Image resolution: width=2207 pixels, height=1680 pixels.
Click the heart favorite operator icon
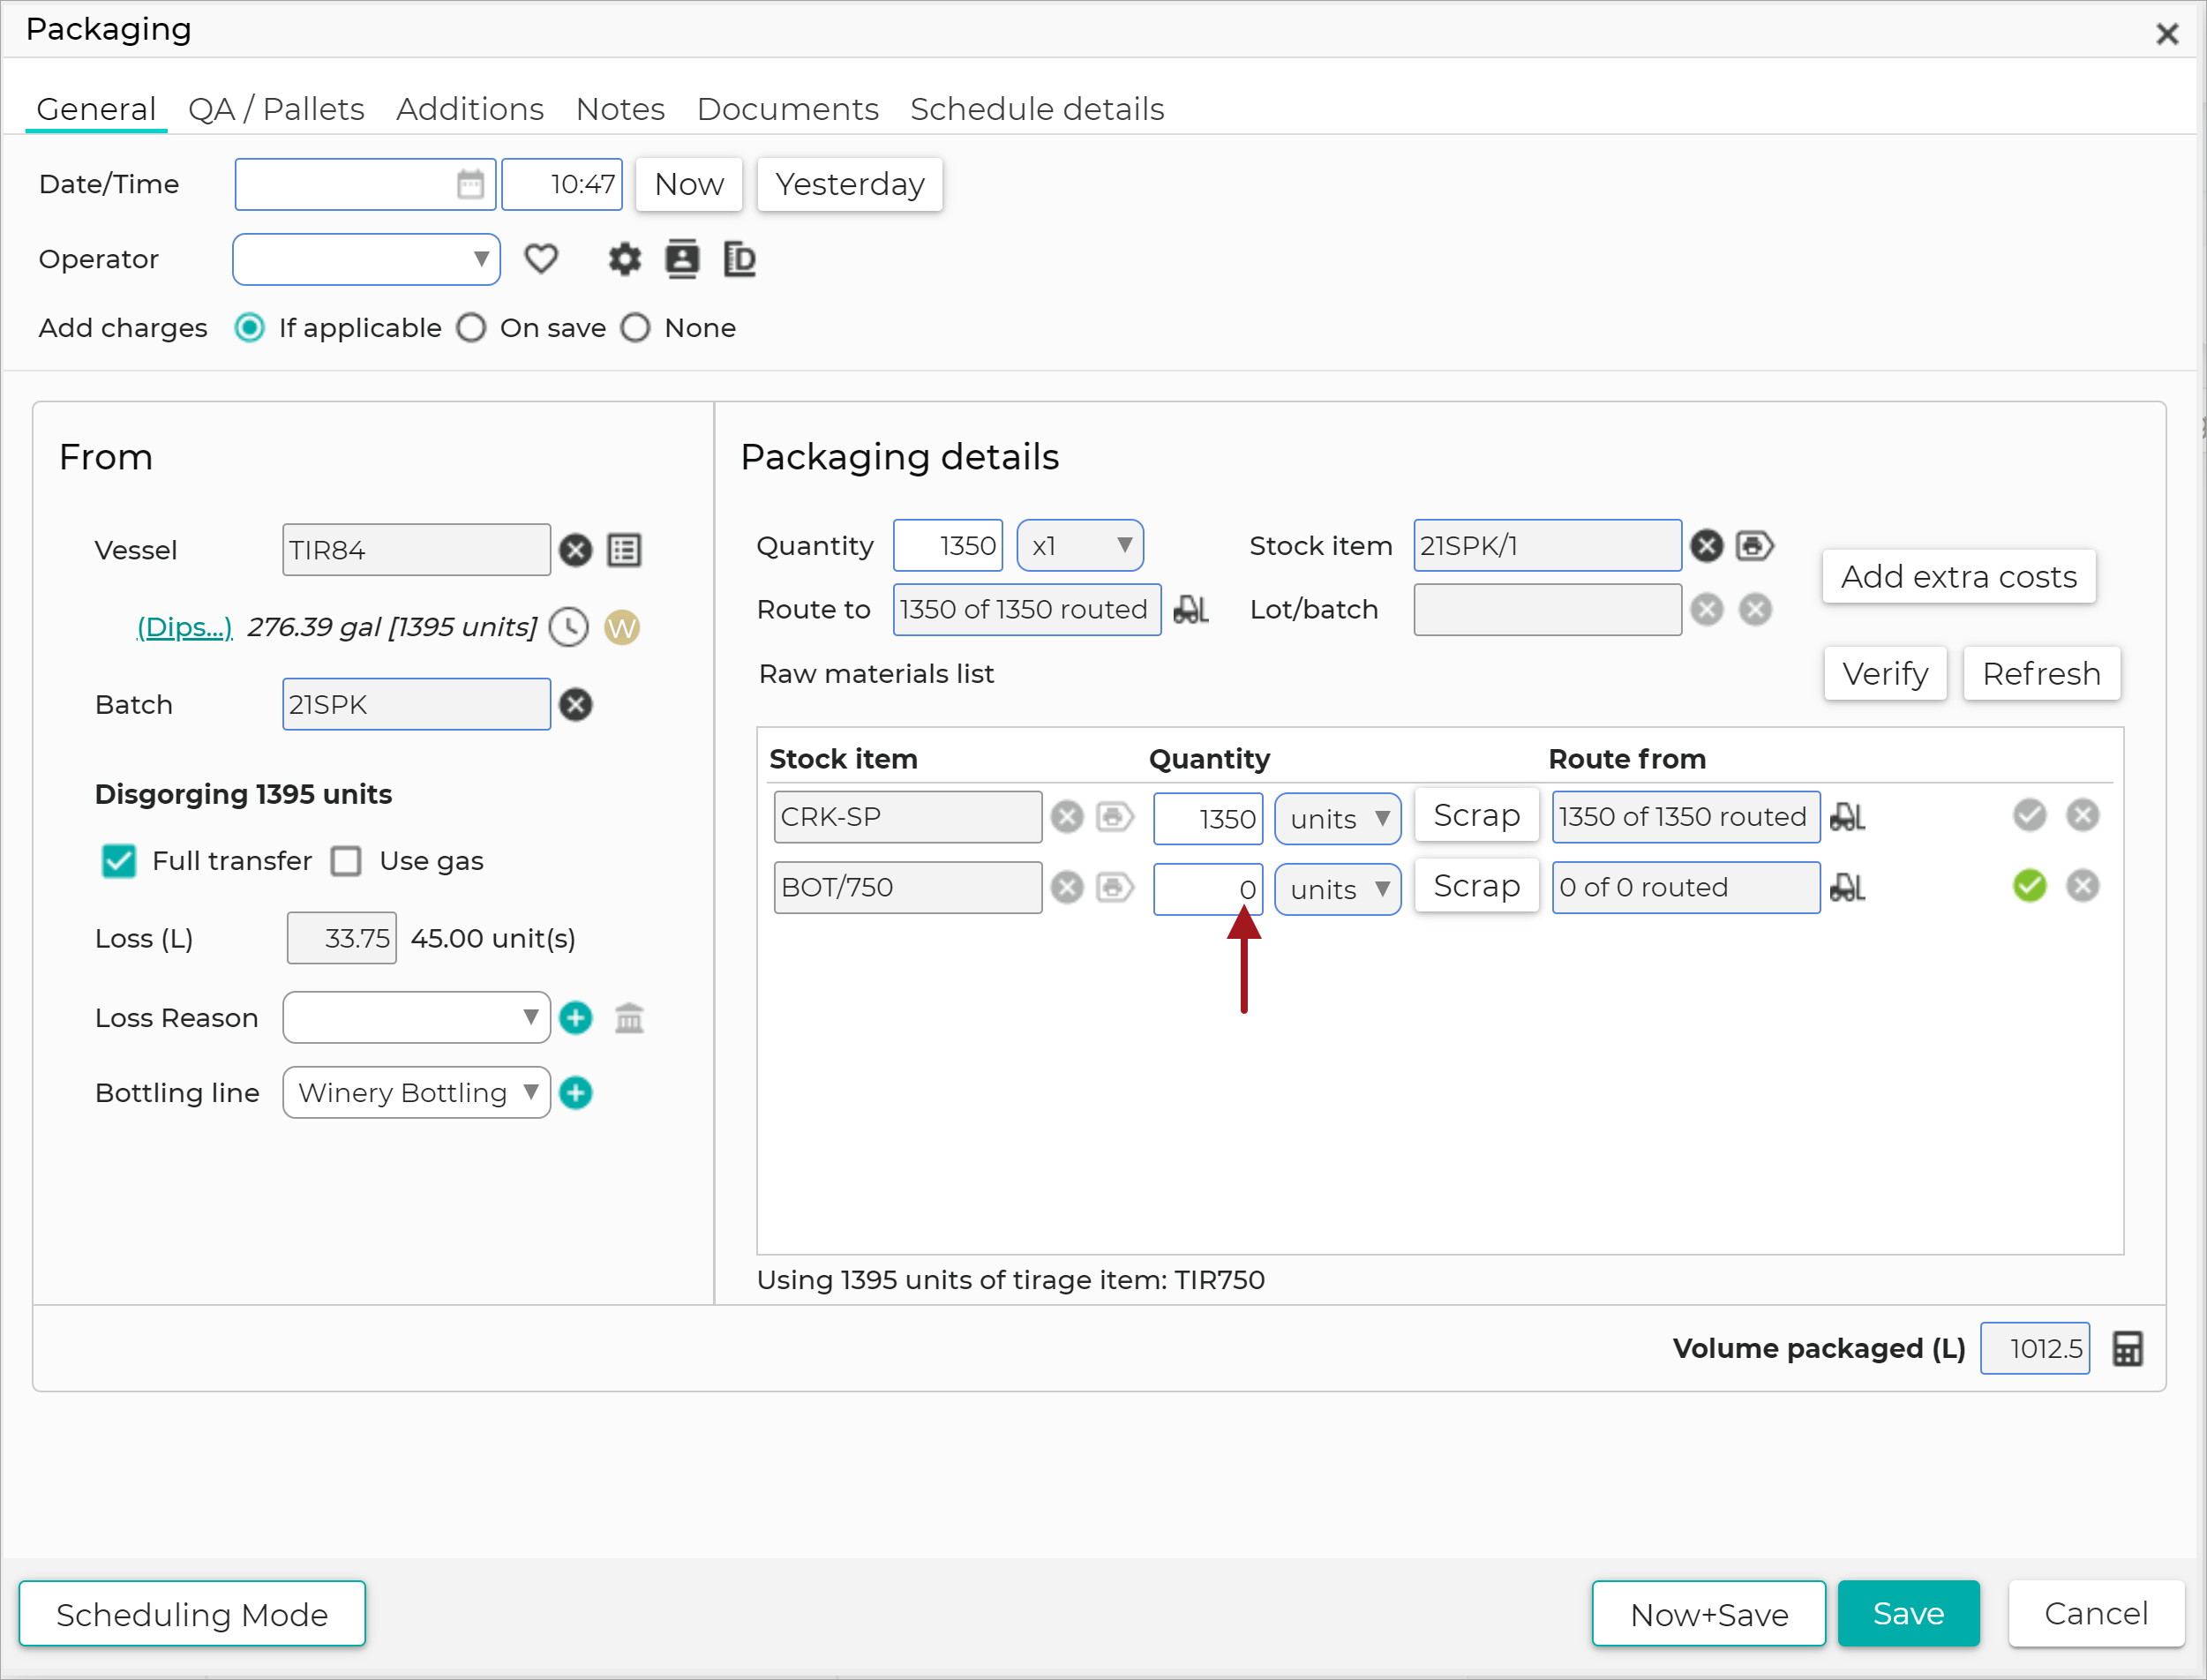point(541,259)
